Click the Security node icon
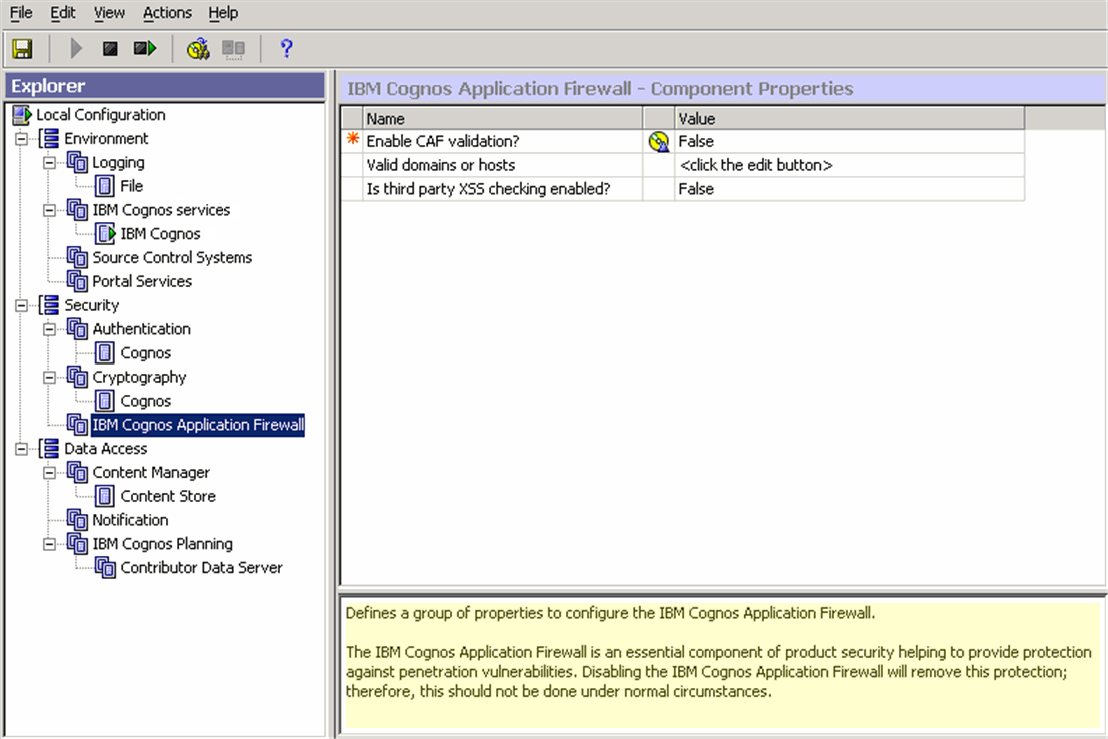 point(49,305)
